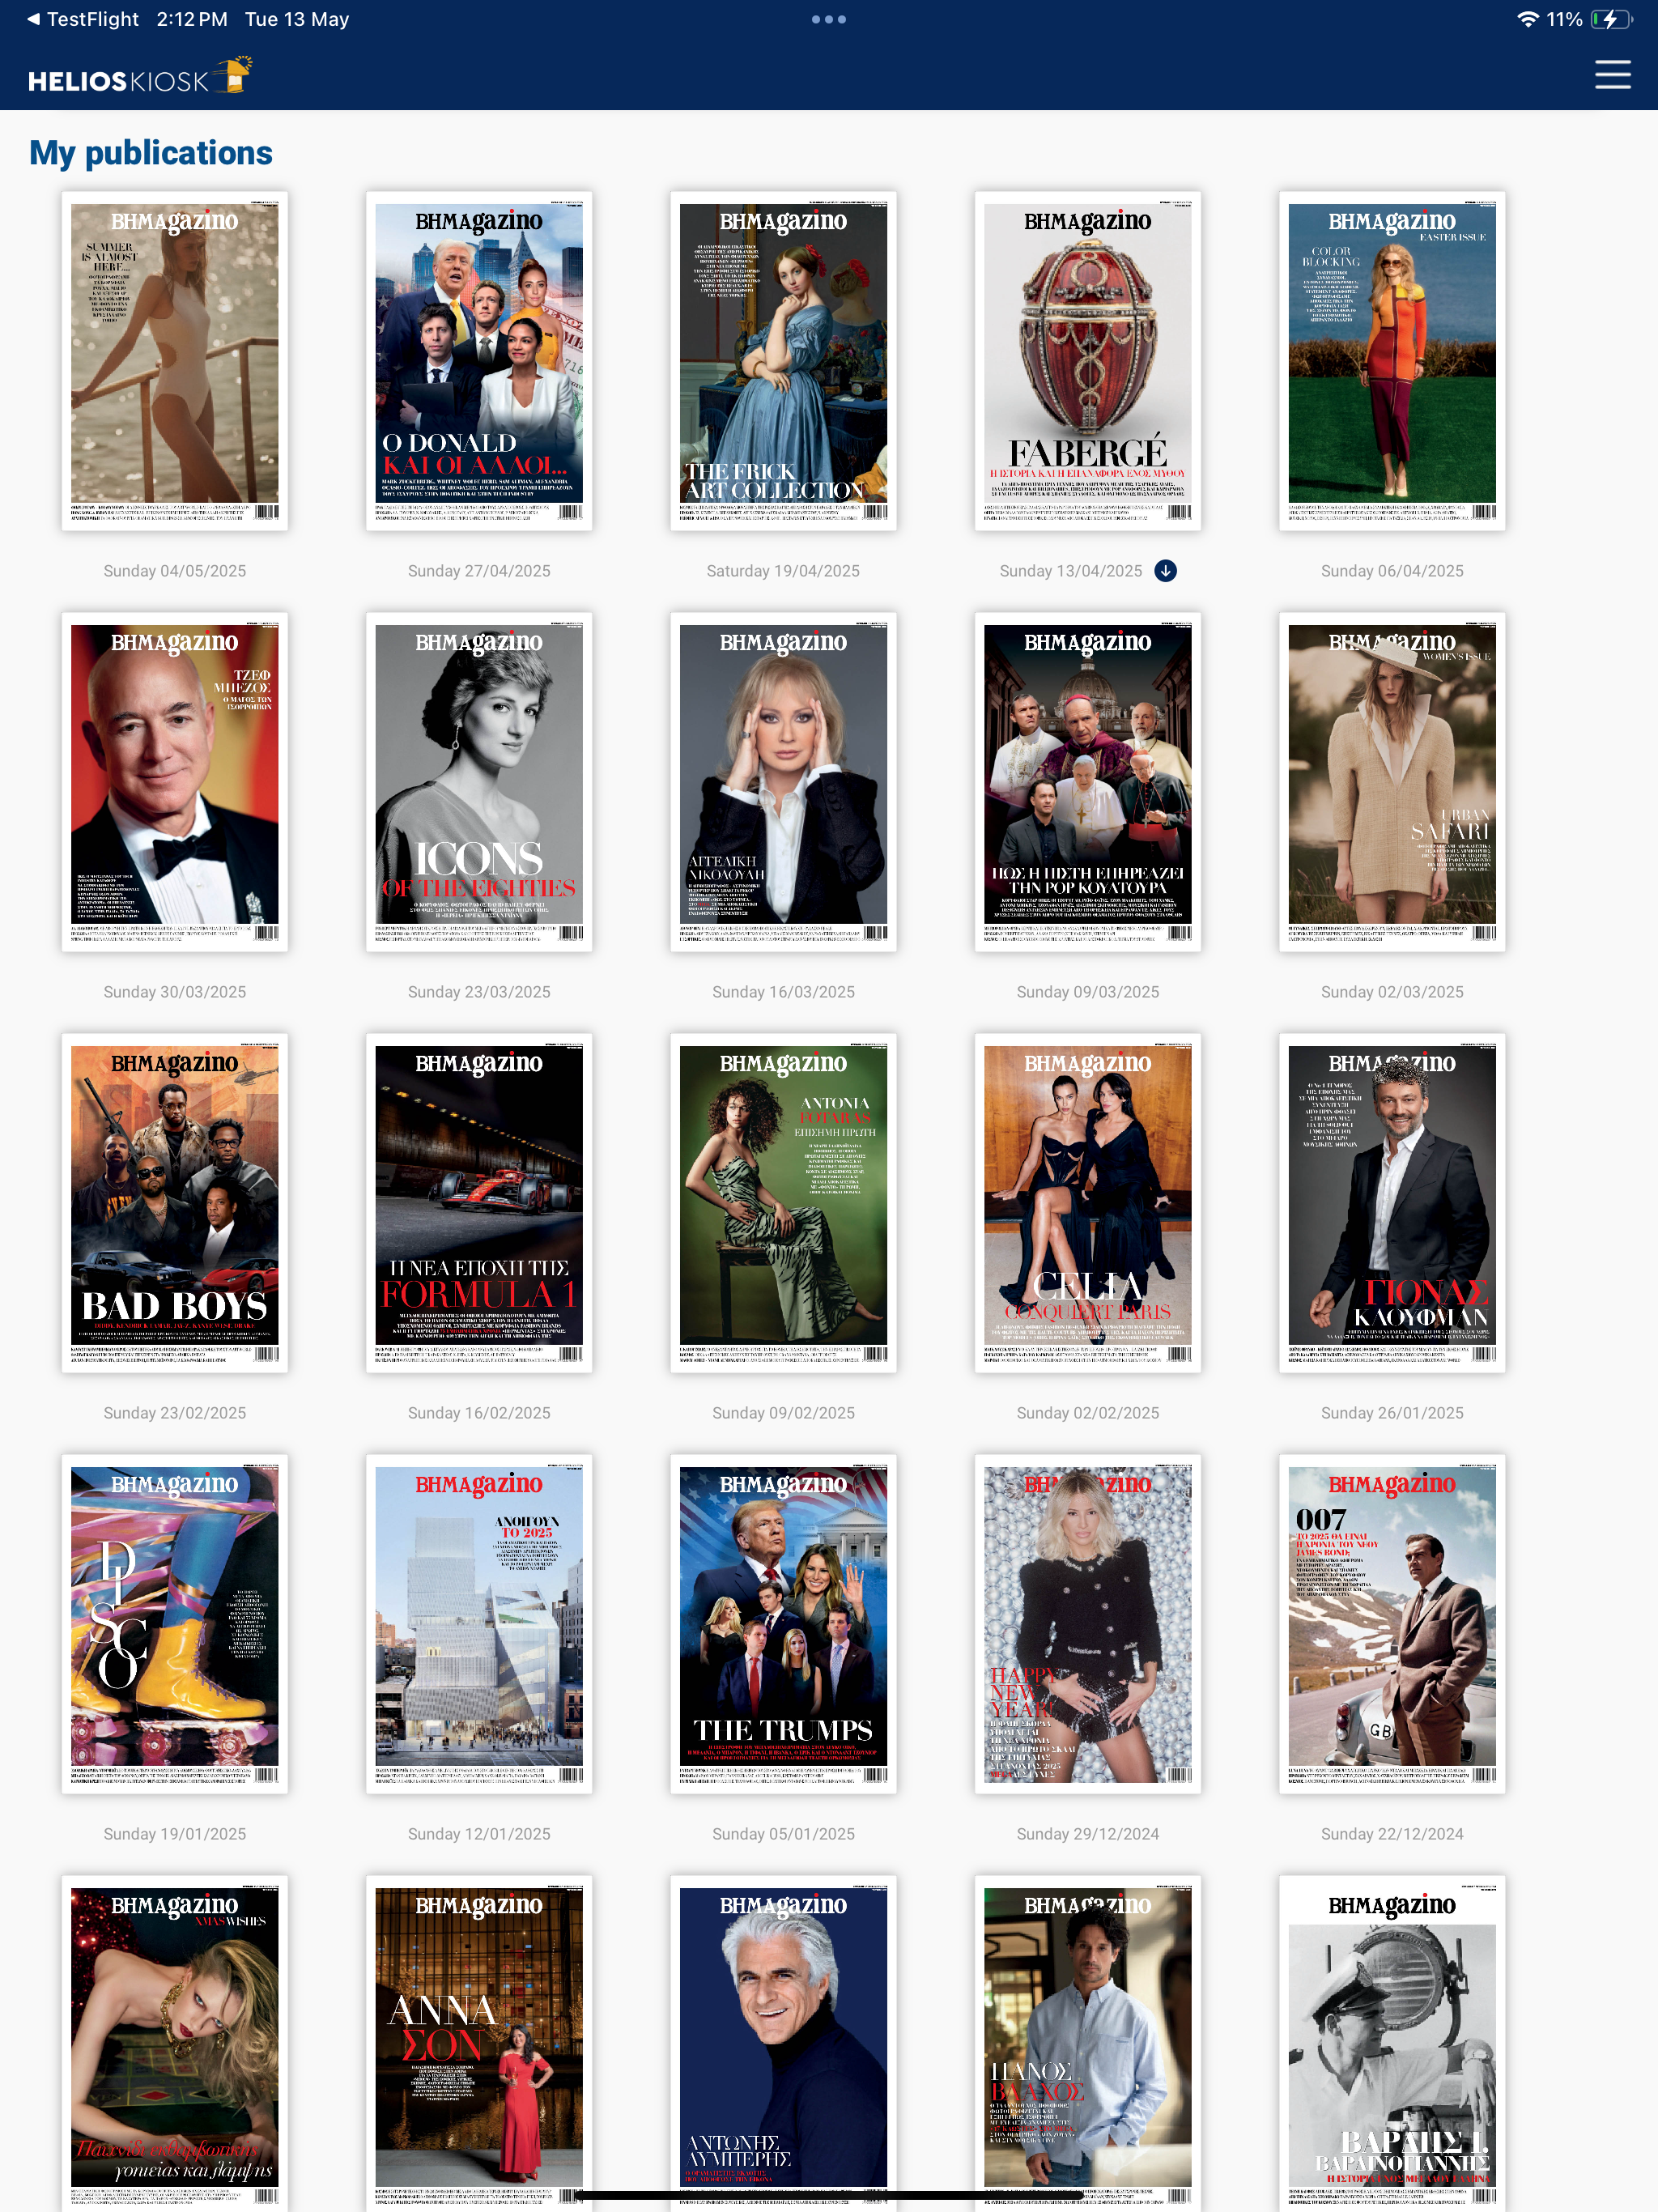Viewport: 1658px width, 2212px height.
Task: Tap the home indicator bar
Action: pyautogui.click(x=829, y=2196)
